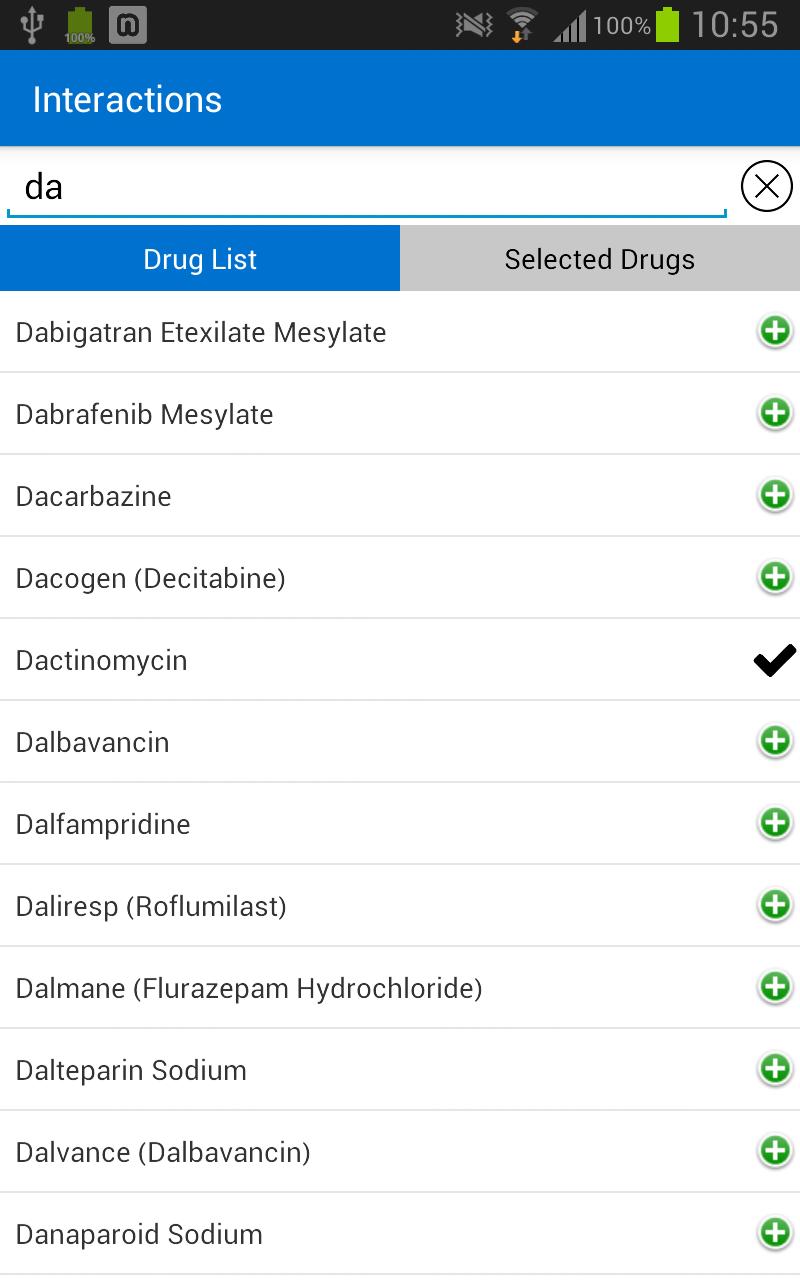800x1280 pixels.
Task: Add Dalteparin Sodium with plus icon
Action: click(775, 1069)
